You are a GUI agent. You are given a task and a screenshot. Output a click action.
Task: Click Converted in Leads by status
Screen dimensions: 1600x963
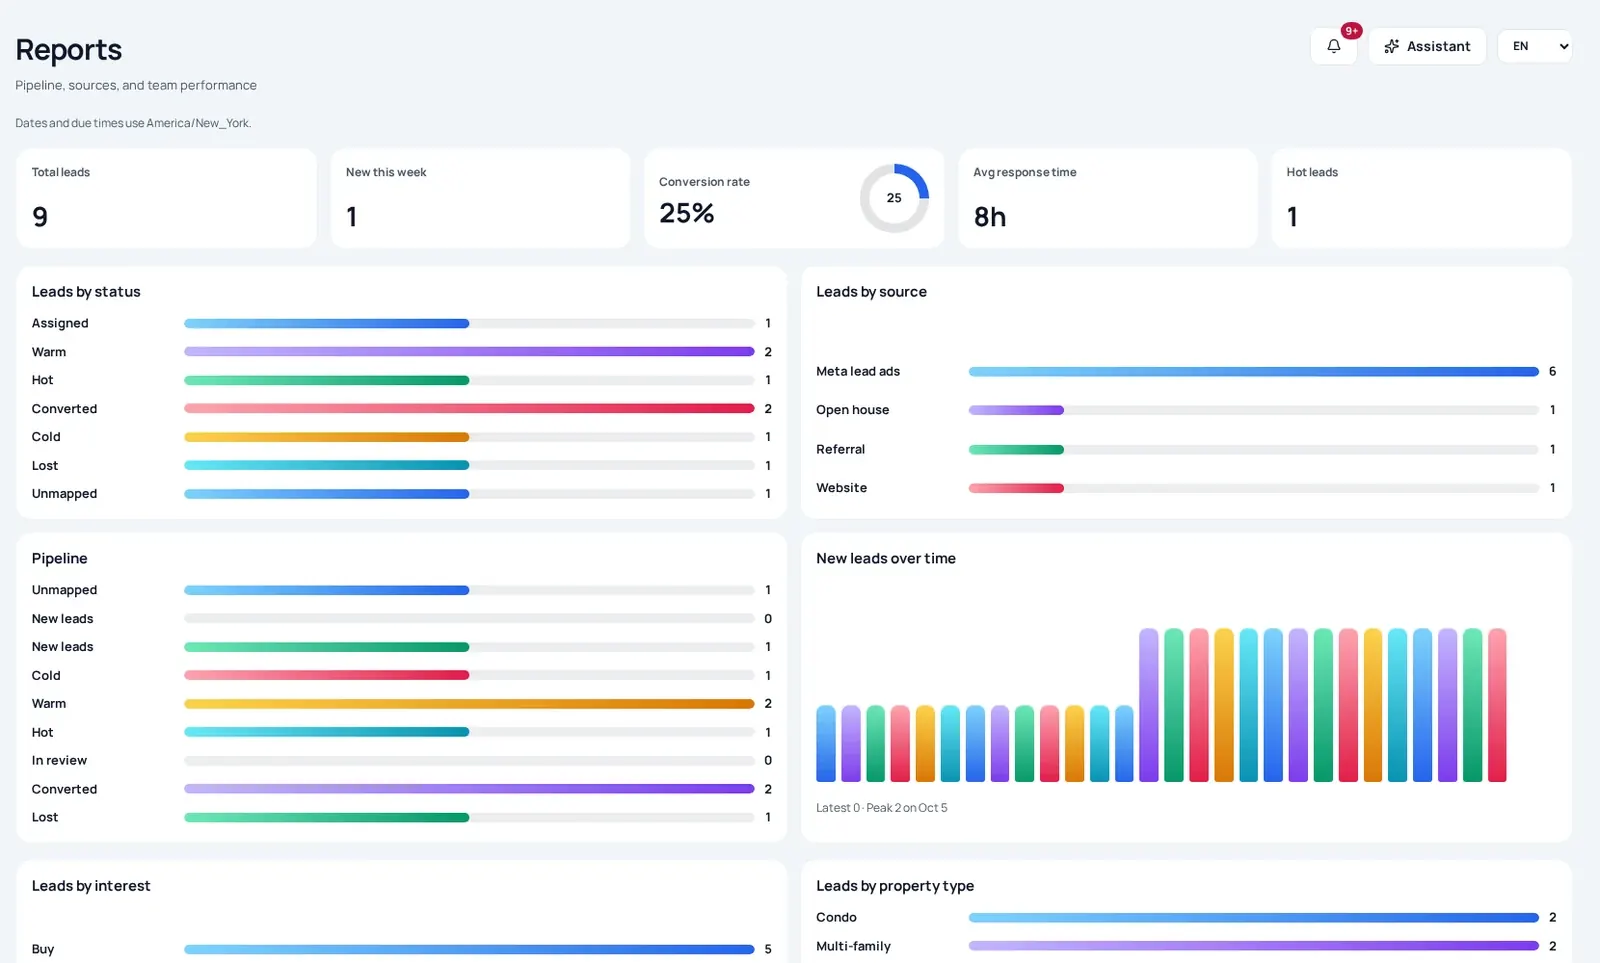point(64,409)
